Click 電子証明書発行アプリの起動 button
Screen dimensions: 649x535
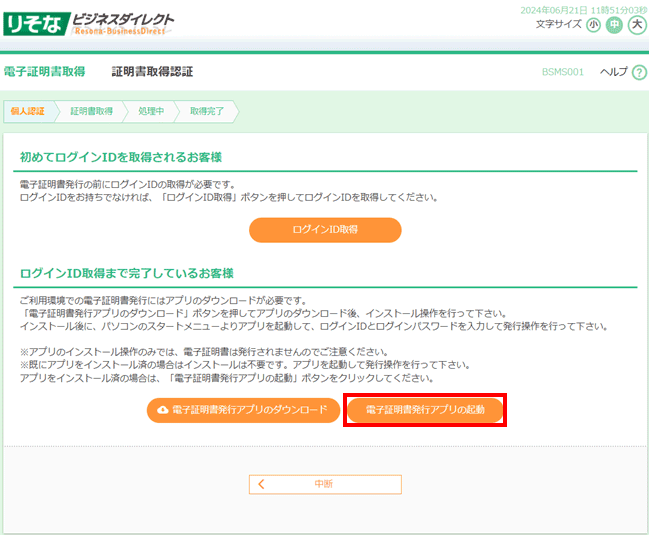coord(425,410)
